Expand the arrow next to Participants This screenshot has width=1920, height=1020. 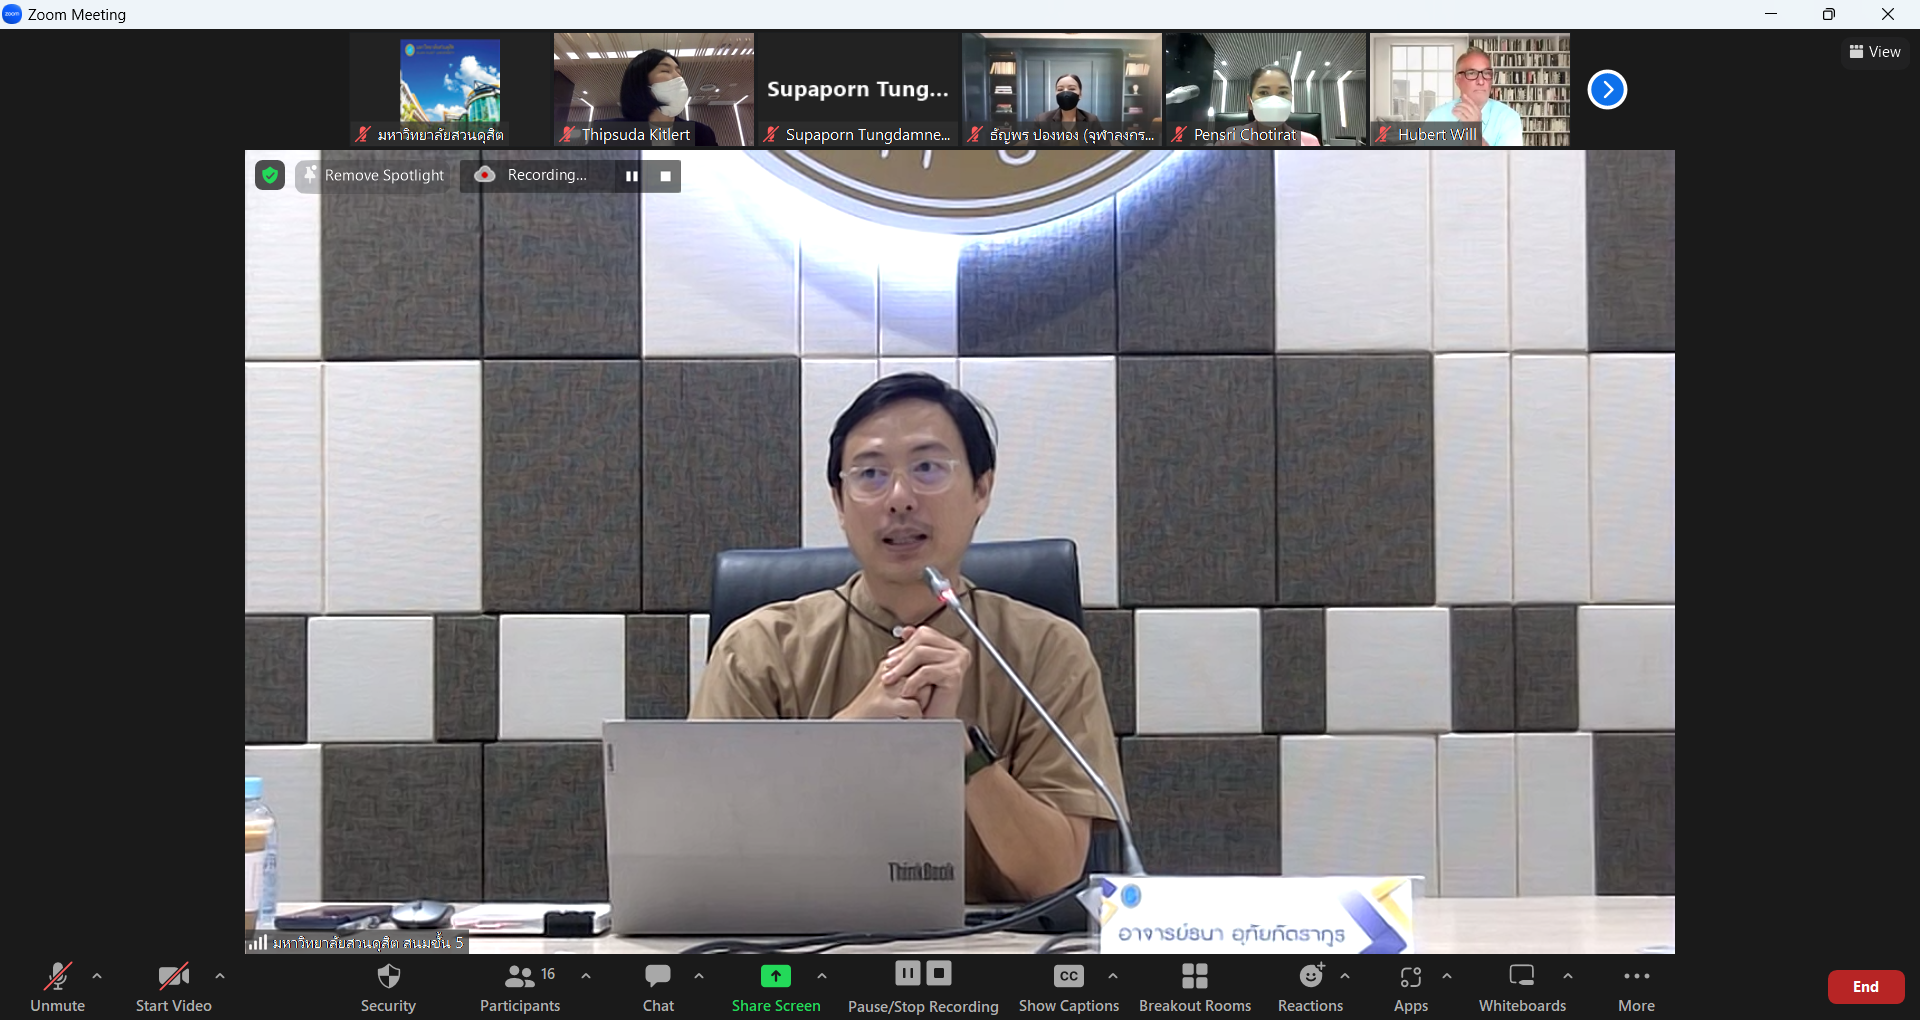click(x=586, y=976)
